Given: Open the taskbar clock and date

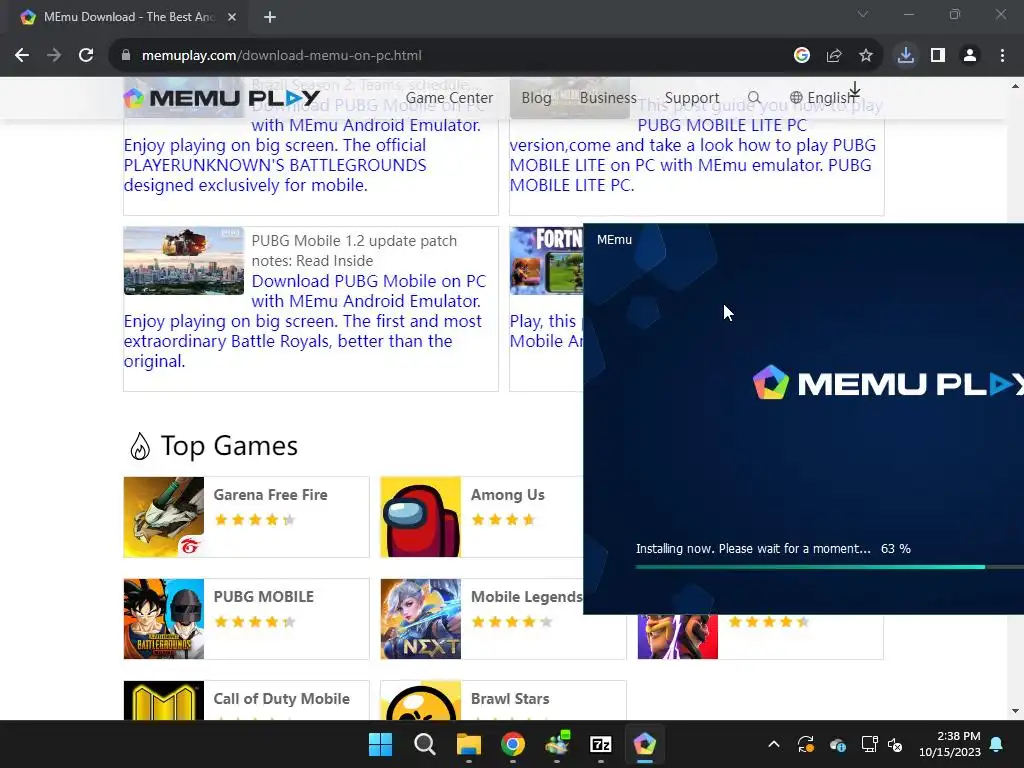Looking at the screenshot, I should click(950, 744).
